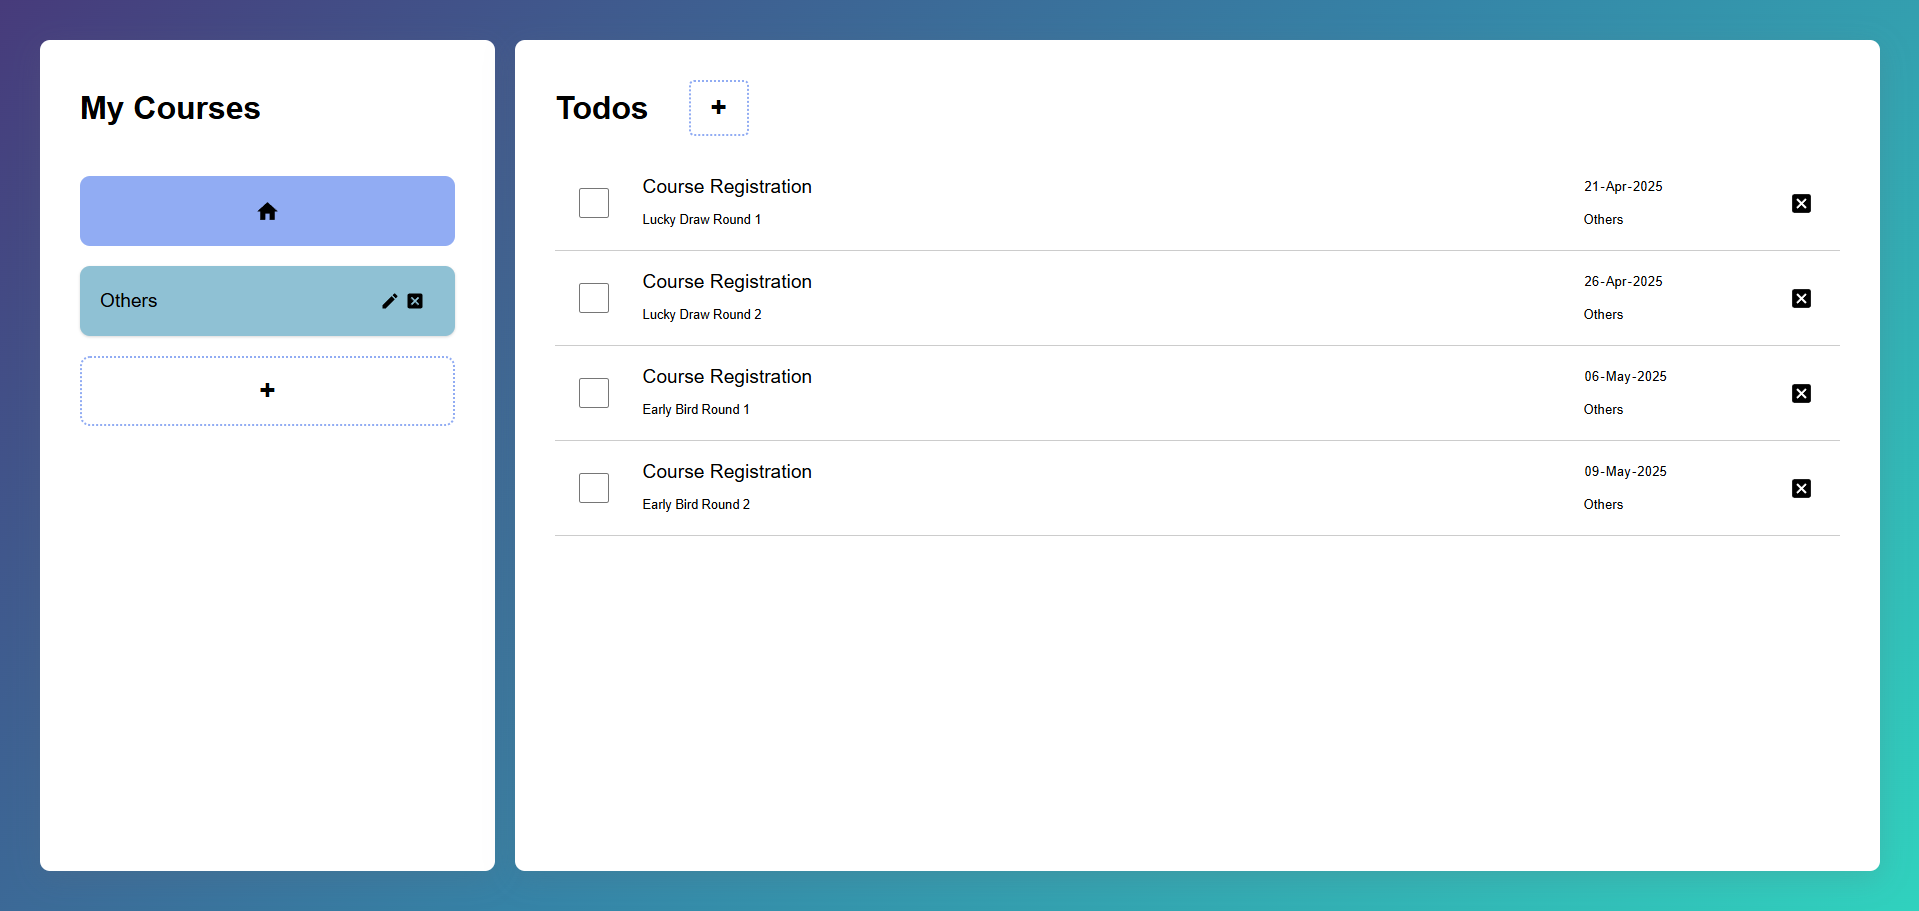
Task: Click Others tag under 09-May-2025
Action: coord(1603,505)
